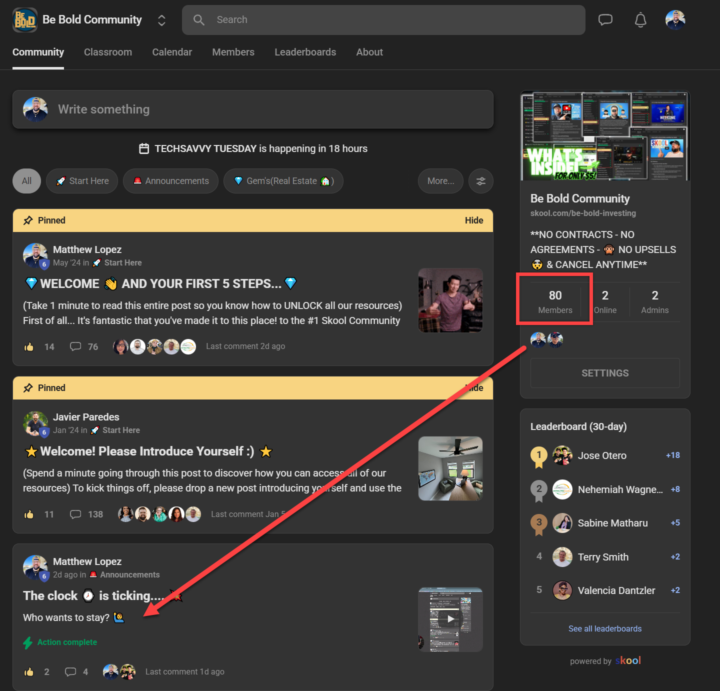This screenshot has width=720, height=691.
Task: Open the user profile avatar menu
Action: point(675,20)
